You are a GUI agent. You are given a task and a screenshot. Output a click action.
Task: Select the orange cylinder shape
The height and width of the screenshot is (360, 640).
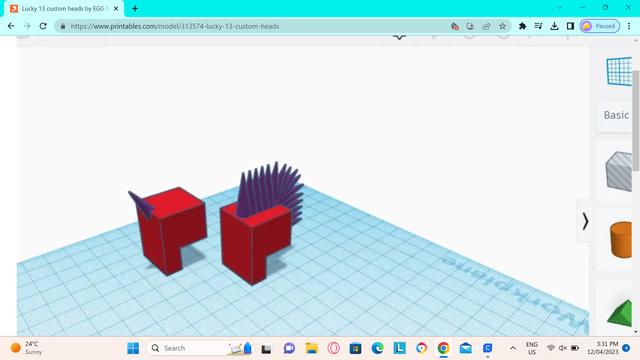coord(621,240)
